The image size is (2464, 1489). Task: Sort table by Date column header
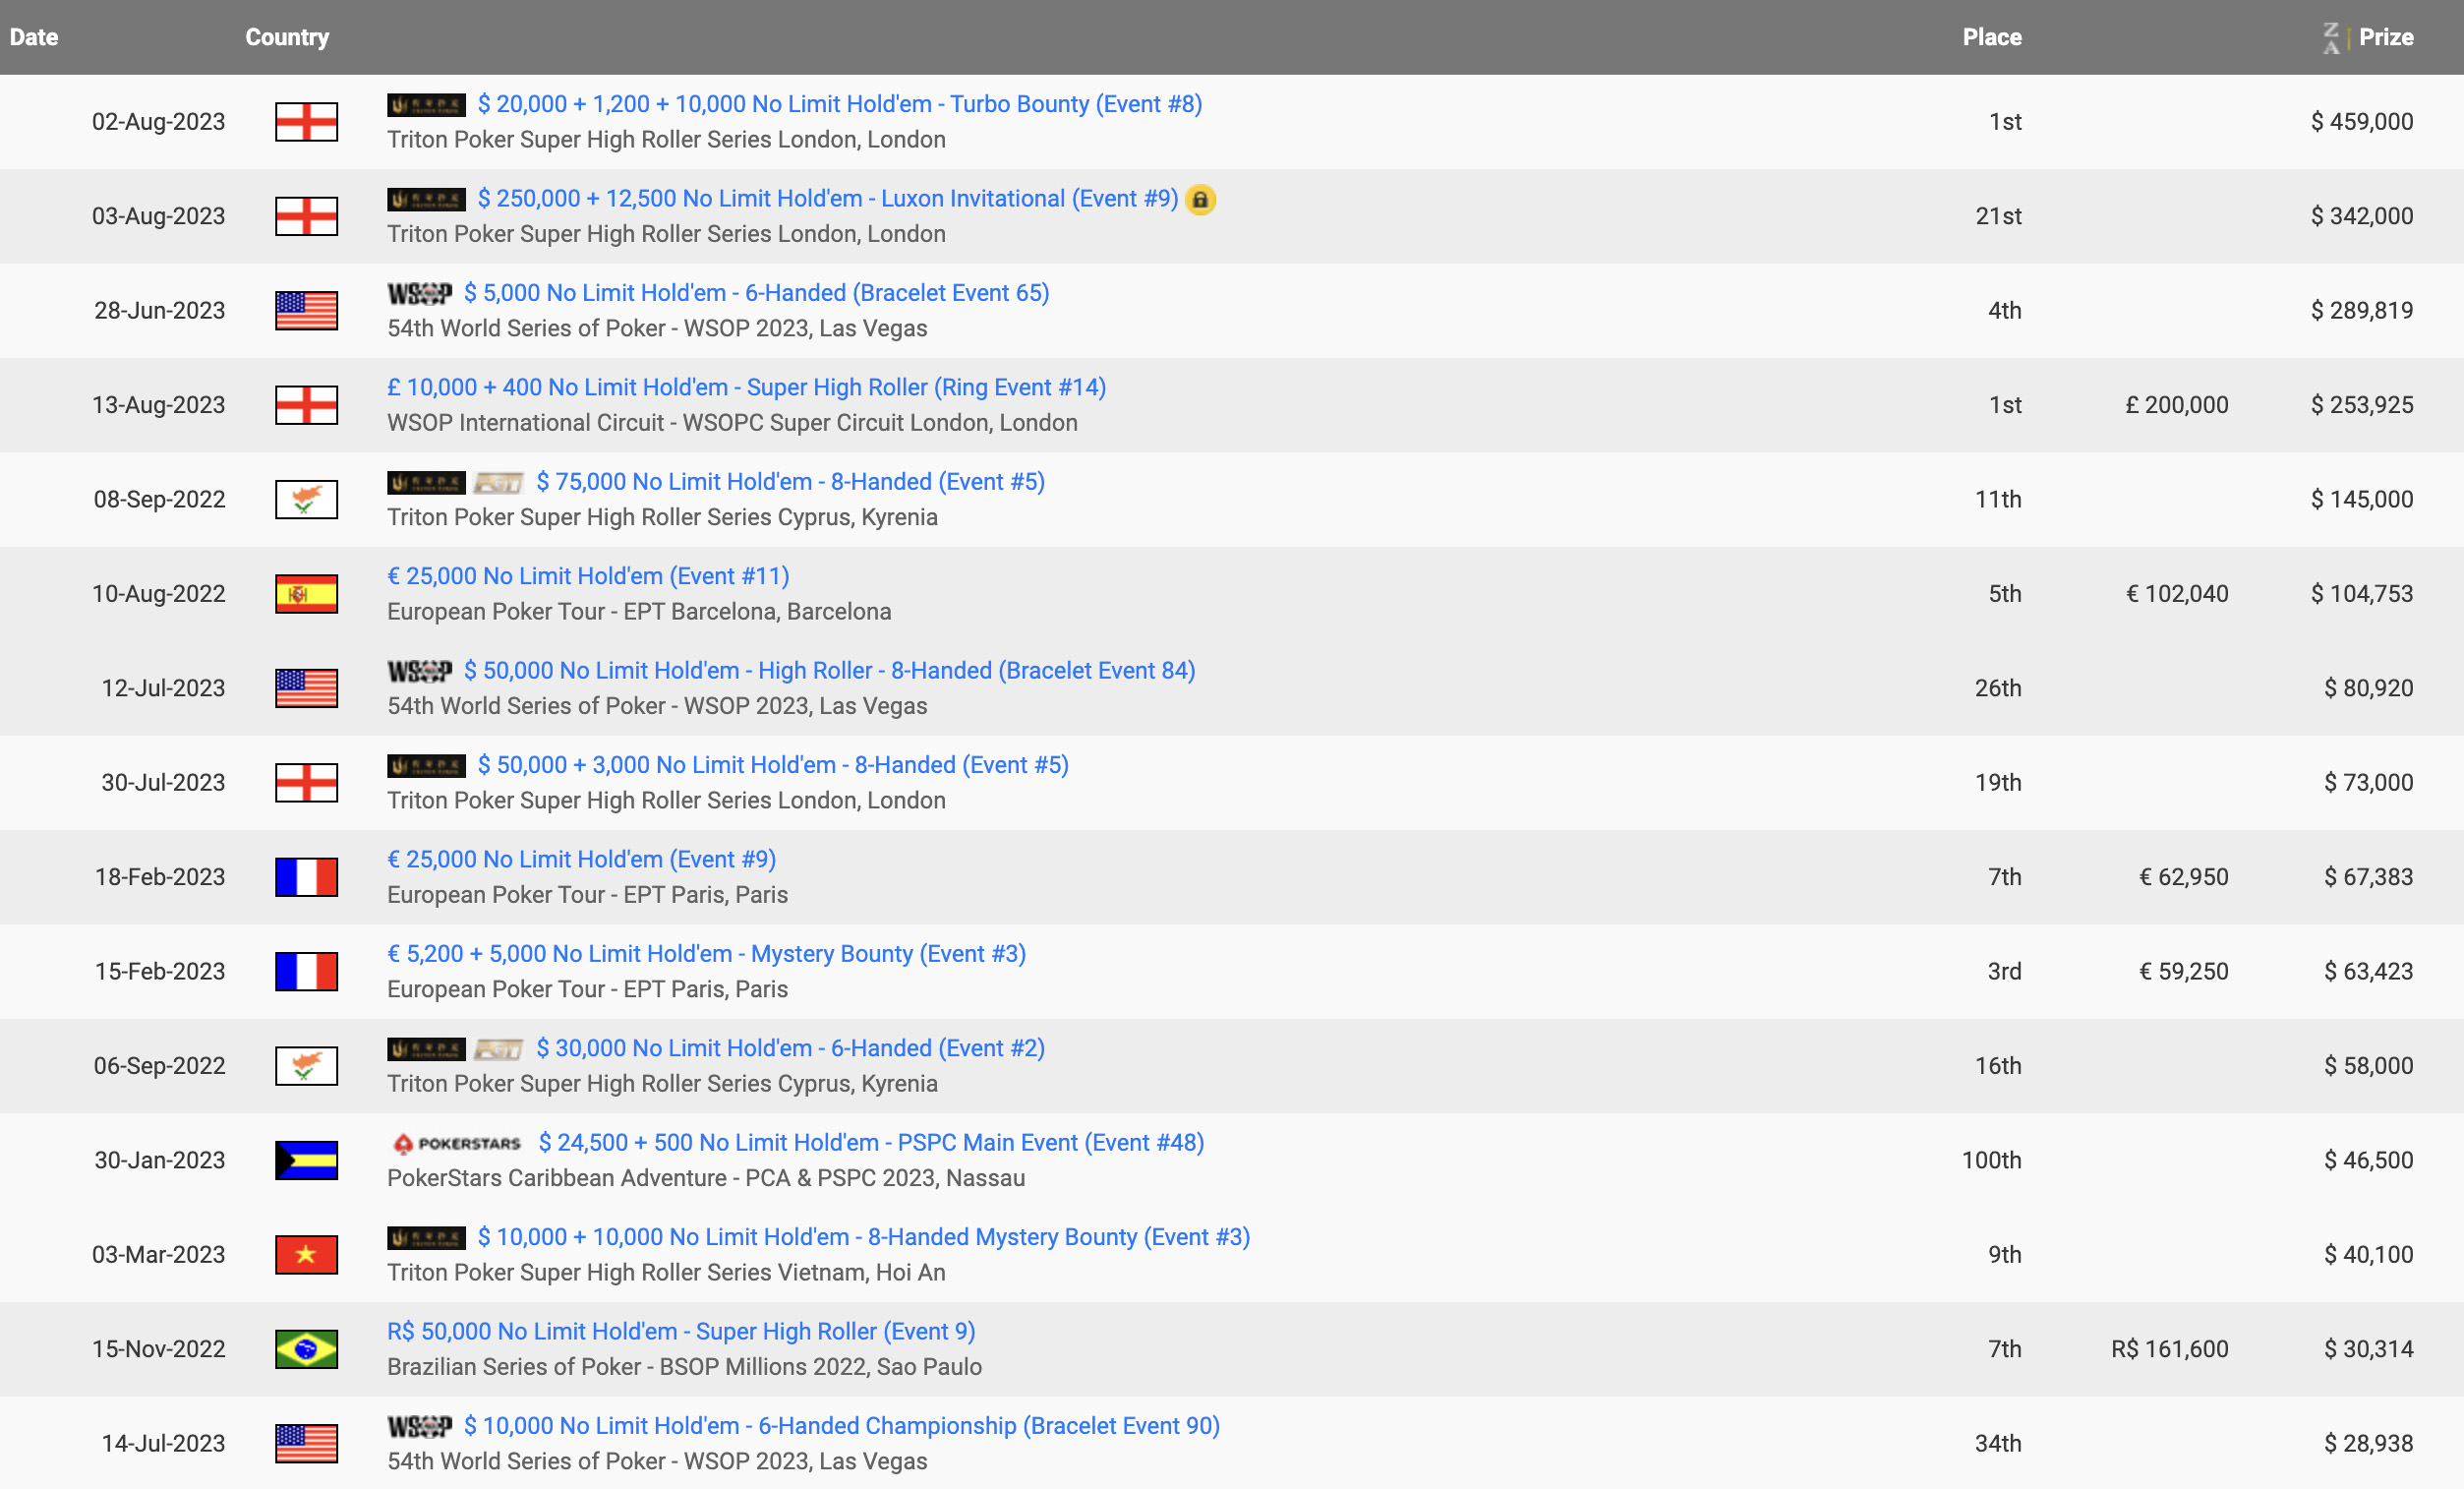coord(34,37)
